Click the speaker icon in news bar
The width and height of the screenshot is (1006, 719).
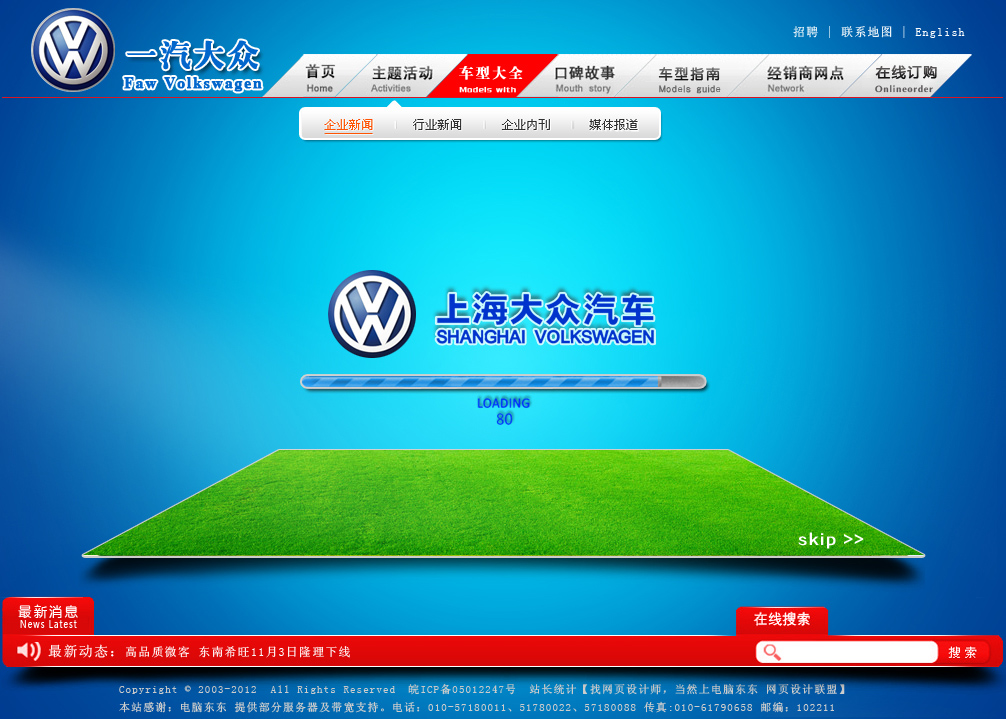point(28,651)
